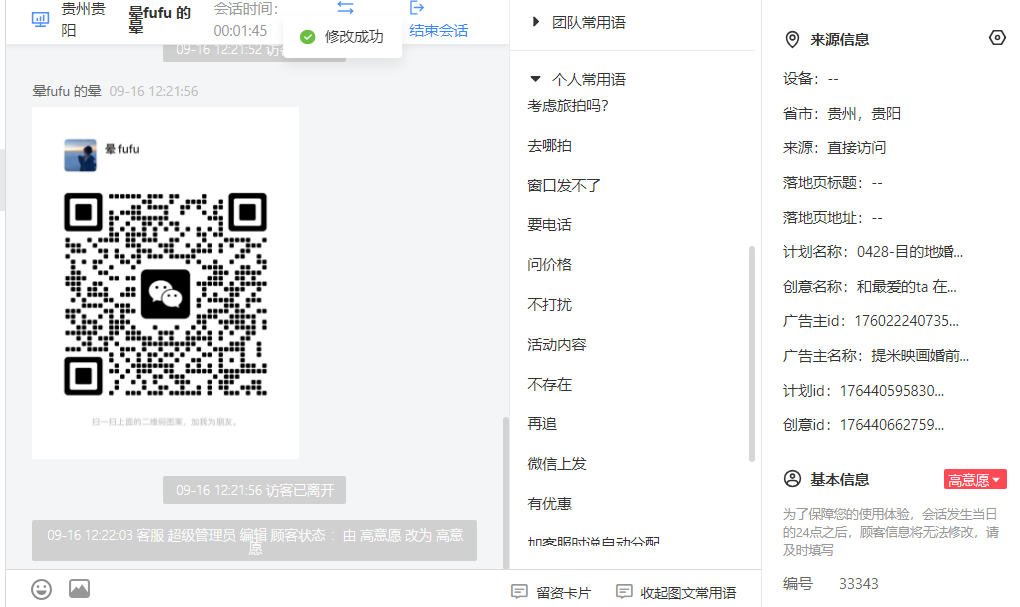Select the phrase 不打扰

pos(549,304)
